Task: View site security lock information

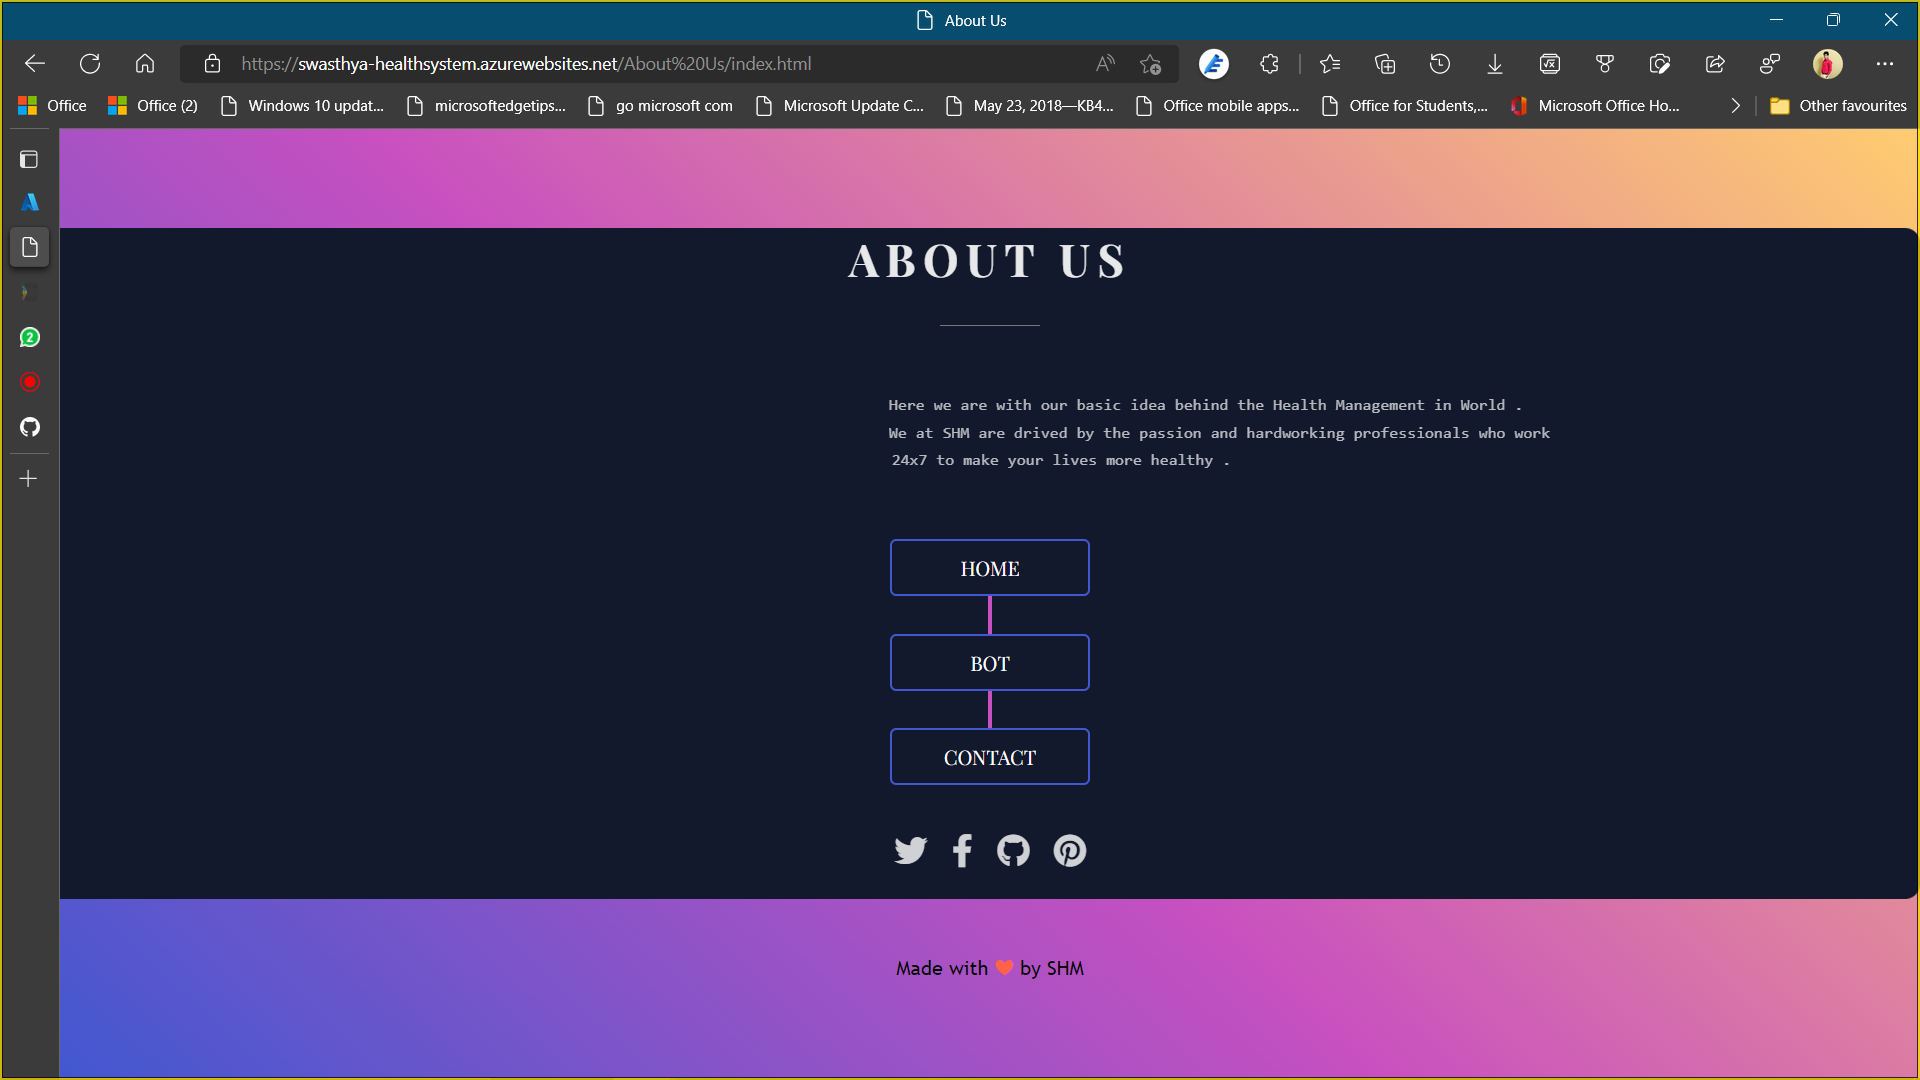Action: tap(212, 64)
